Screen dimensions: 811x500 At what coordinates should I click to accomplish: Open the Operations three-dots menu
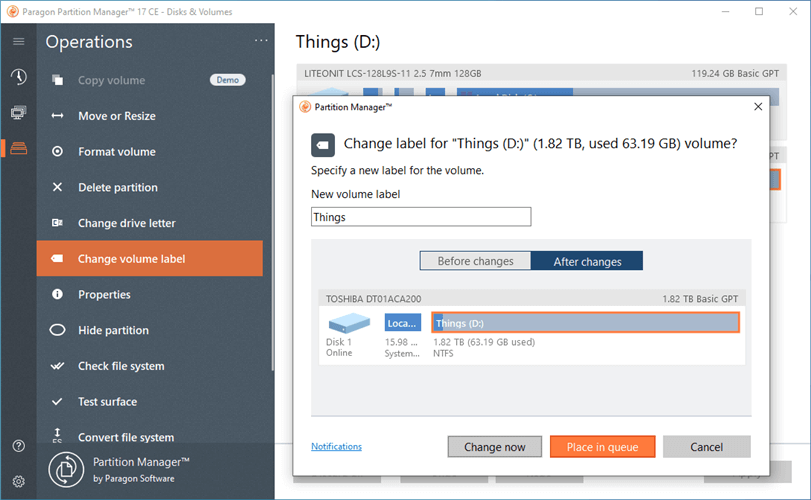coord(261,40)
